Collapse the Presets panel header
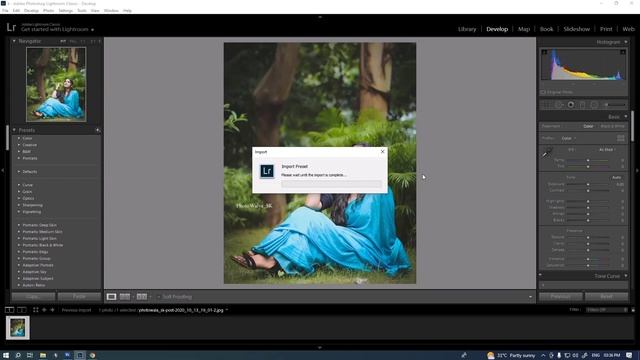The height and width of the screenshot is (360, 640). pyautogui.click(x=14, y=130)
